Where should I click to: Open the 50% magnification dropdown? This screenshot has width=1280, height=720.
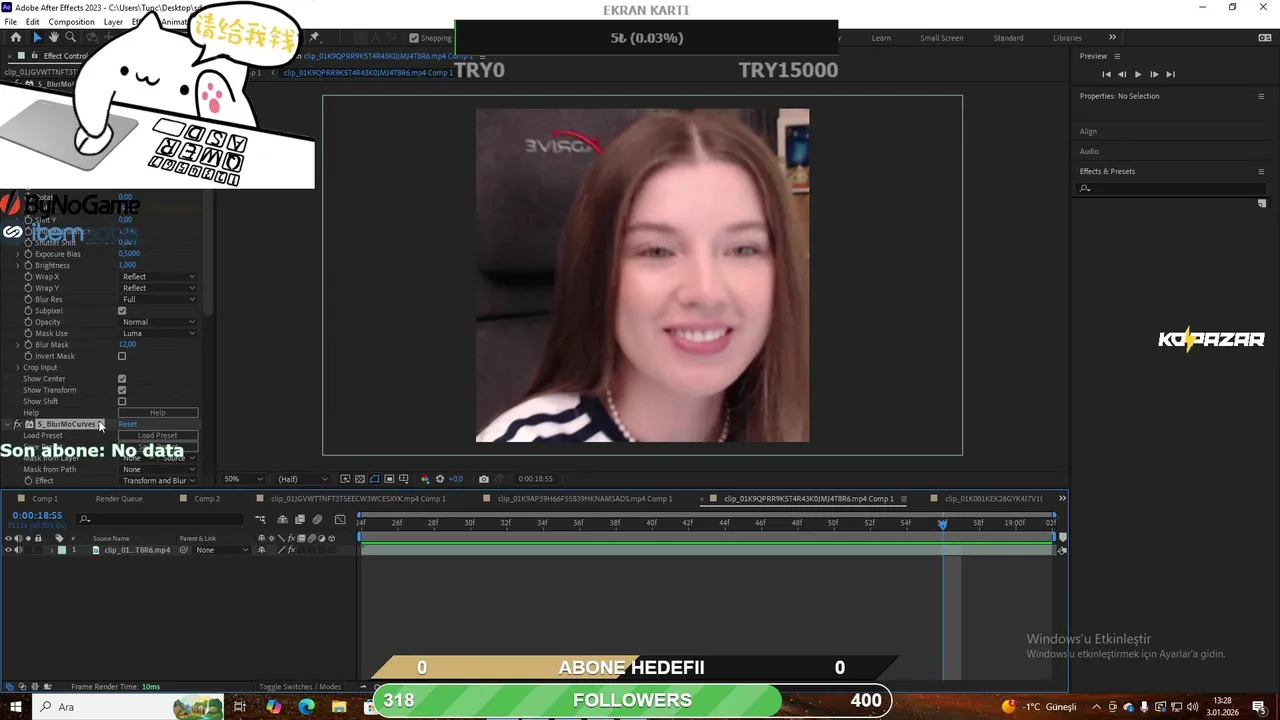(x=243, y=479)
